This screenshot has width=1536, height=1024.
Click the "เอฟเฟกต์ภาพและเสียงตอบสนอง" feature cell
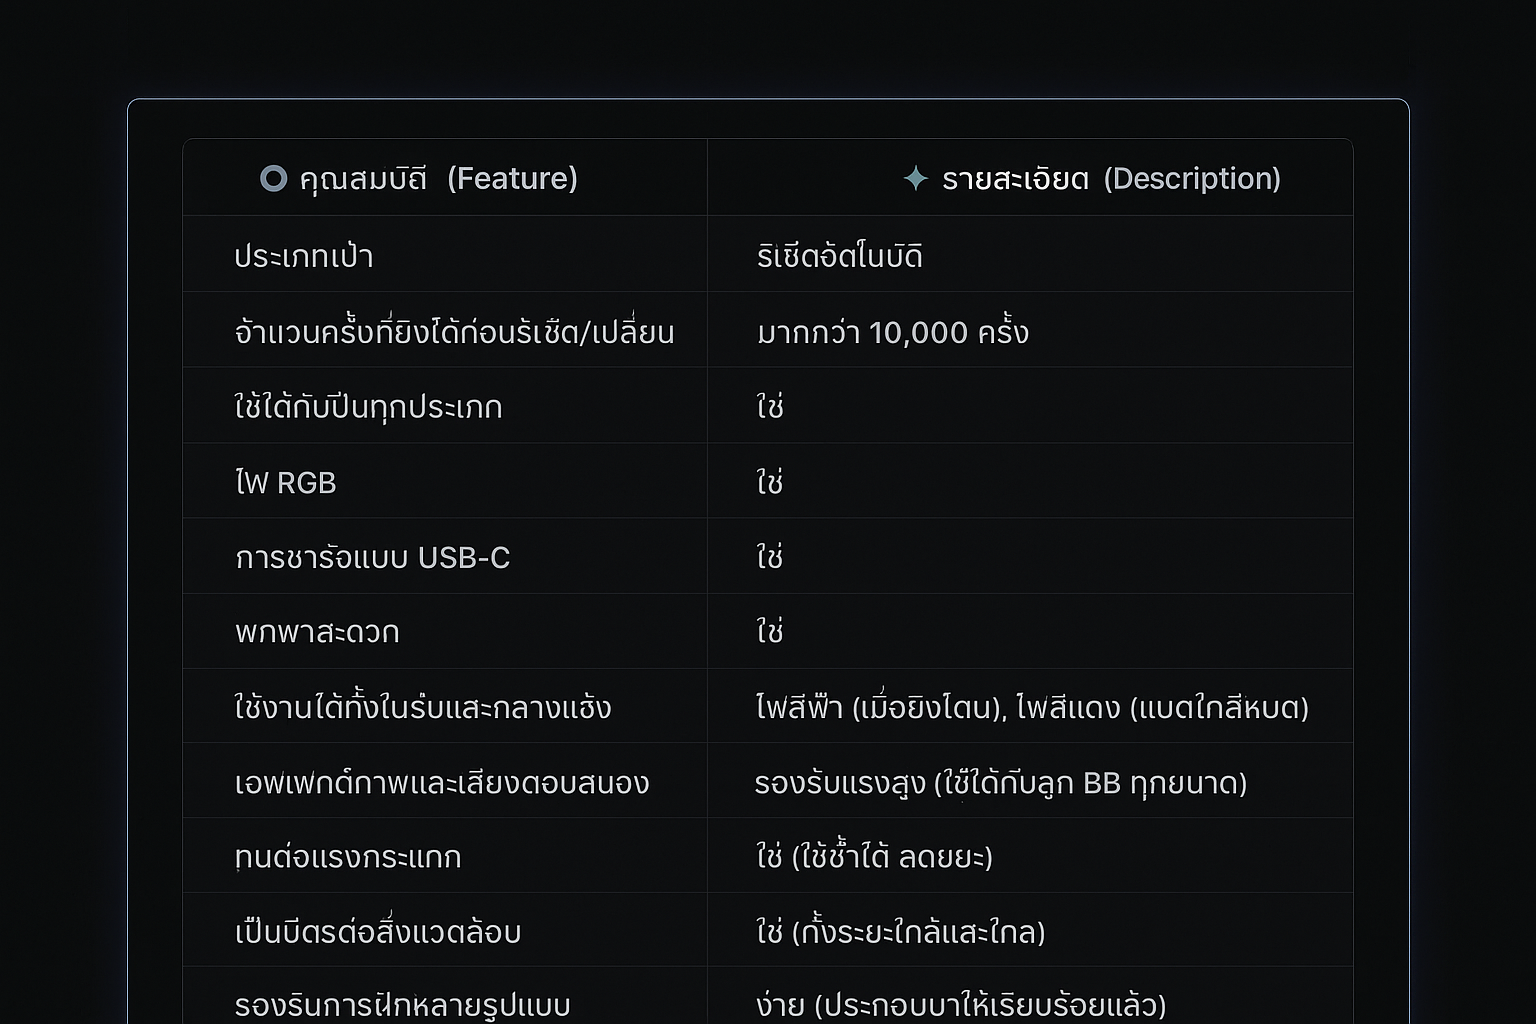[442, 782]
